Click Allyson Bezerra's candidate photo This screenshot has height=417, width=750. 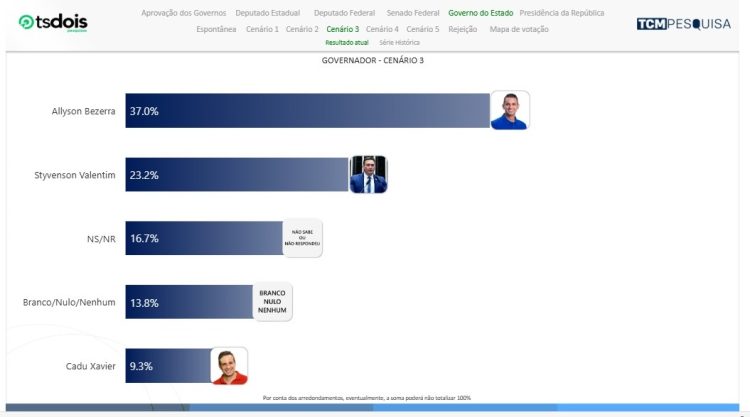click(x=509, y=110)
